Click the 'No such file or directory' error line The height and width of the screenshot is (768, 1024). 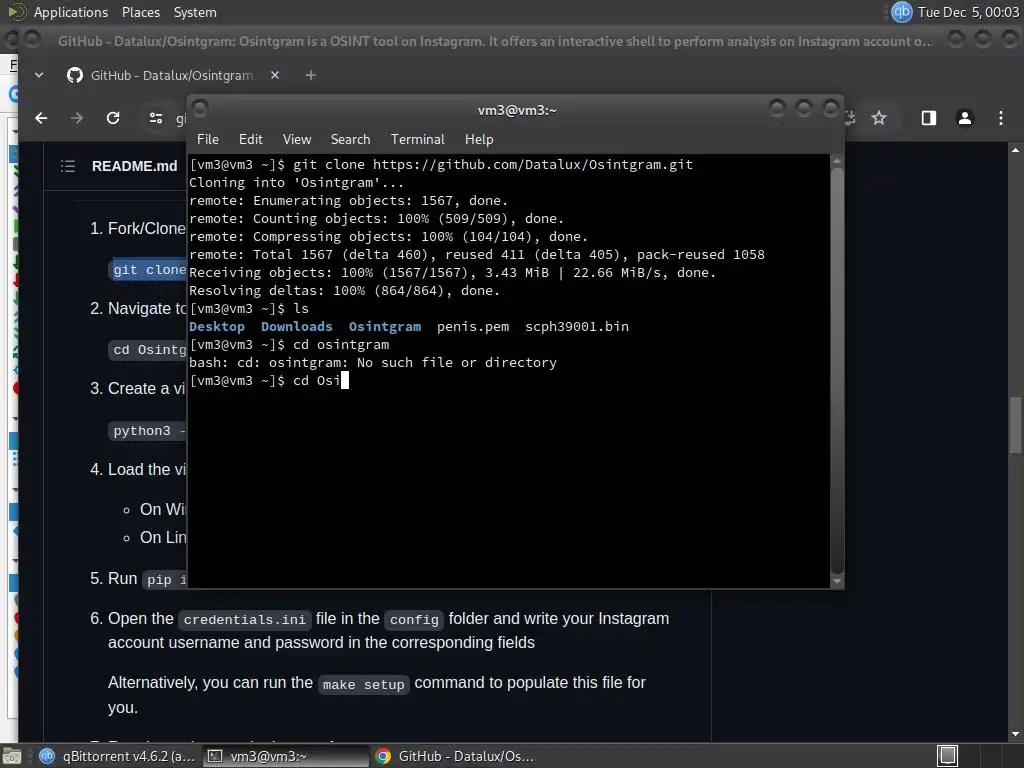(373, 362)
